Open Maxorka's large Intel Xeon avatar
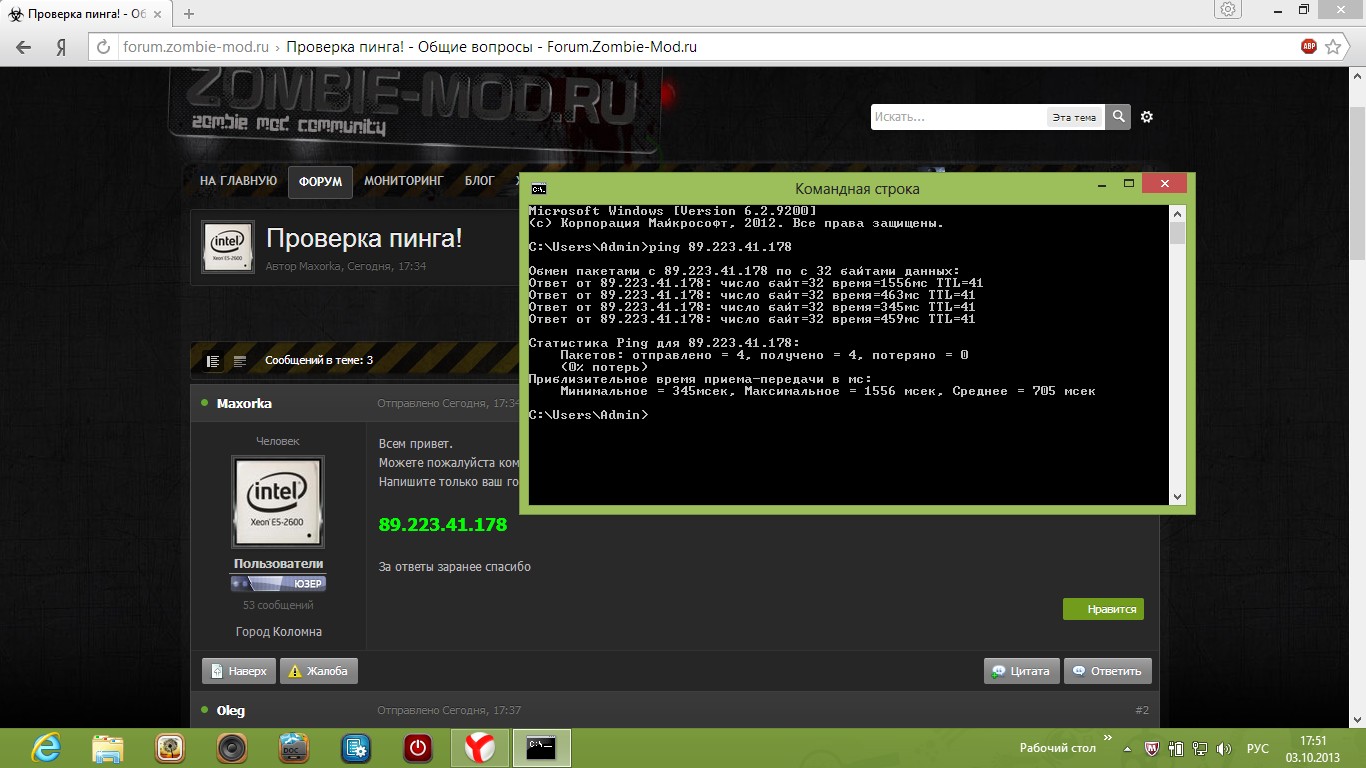The image size is (1366, 768). pyautogui.click(x=277, y=502)
